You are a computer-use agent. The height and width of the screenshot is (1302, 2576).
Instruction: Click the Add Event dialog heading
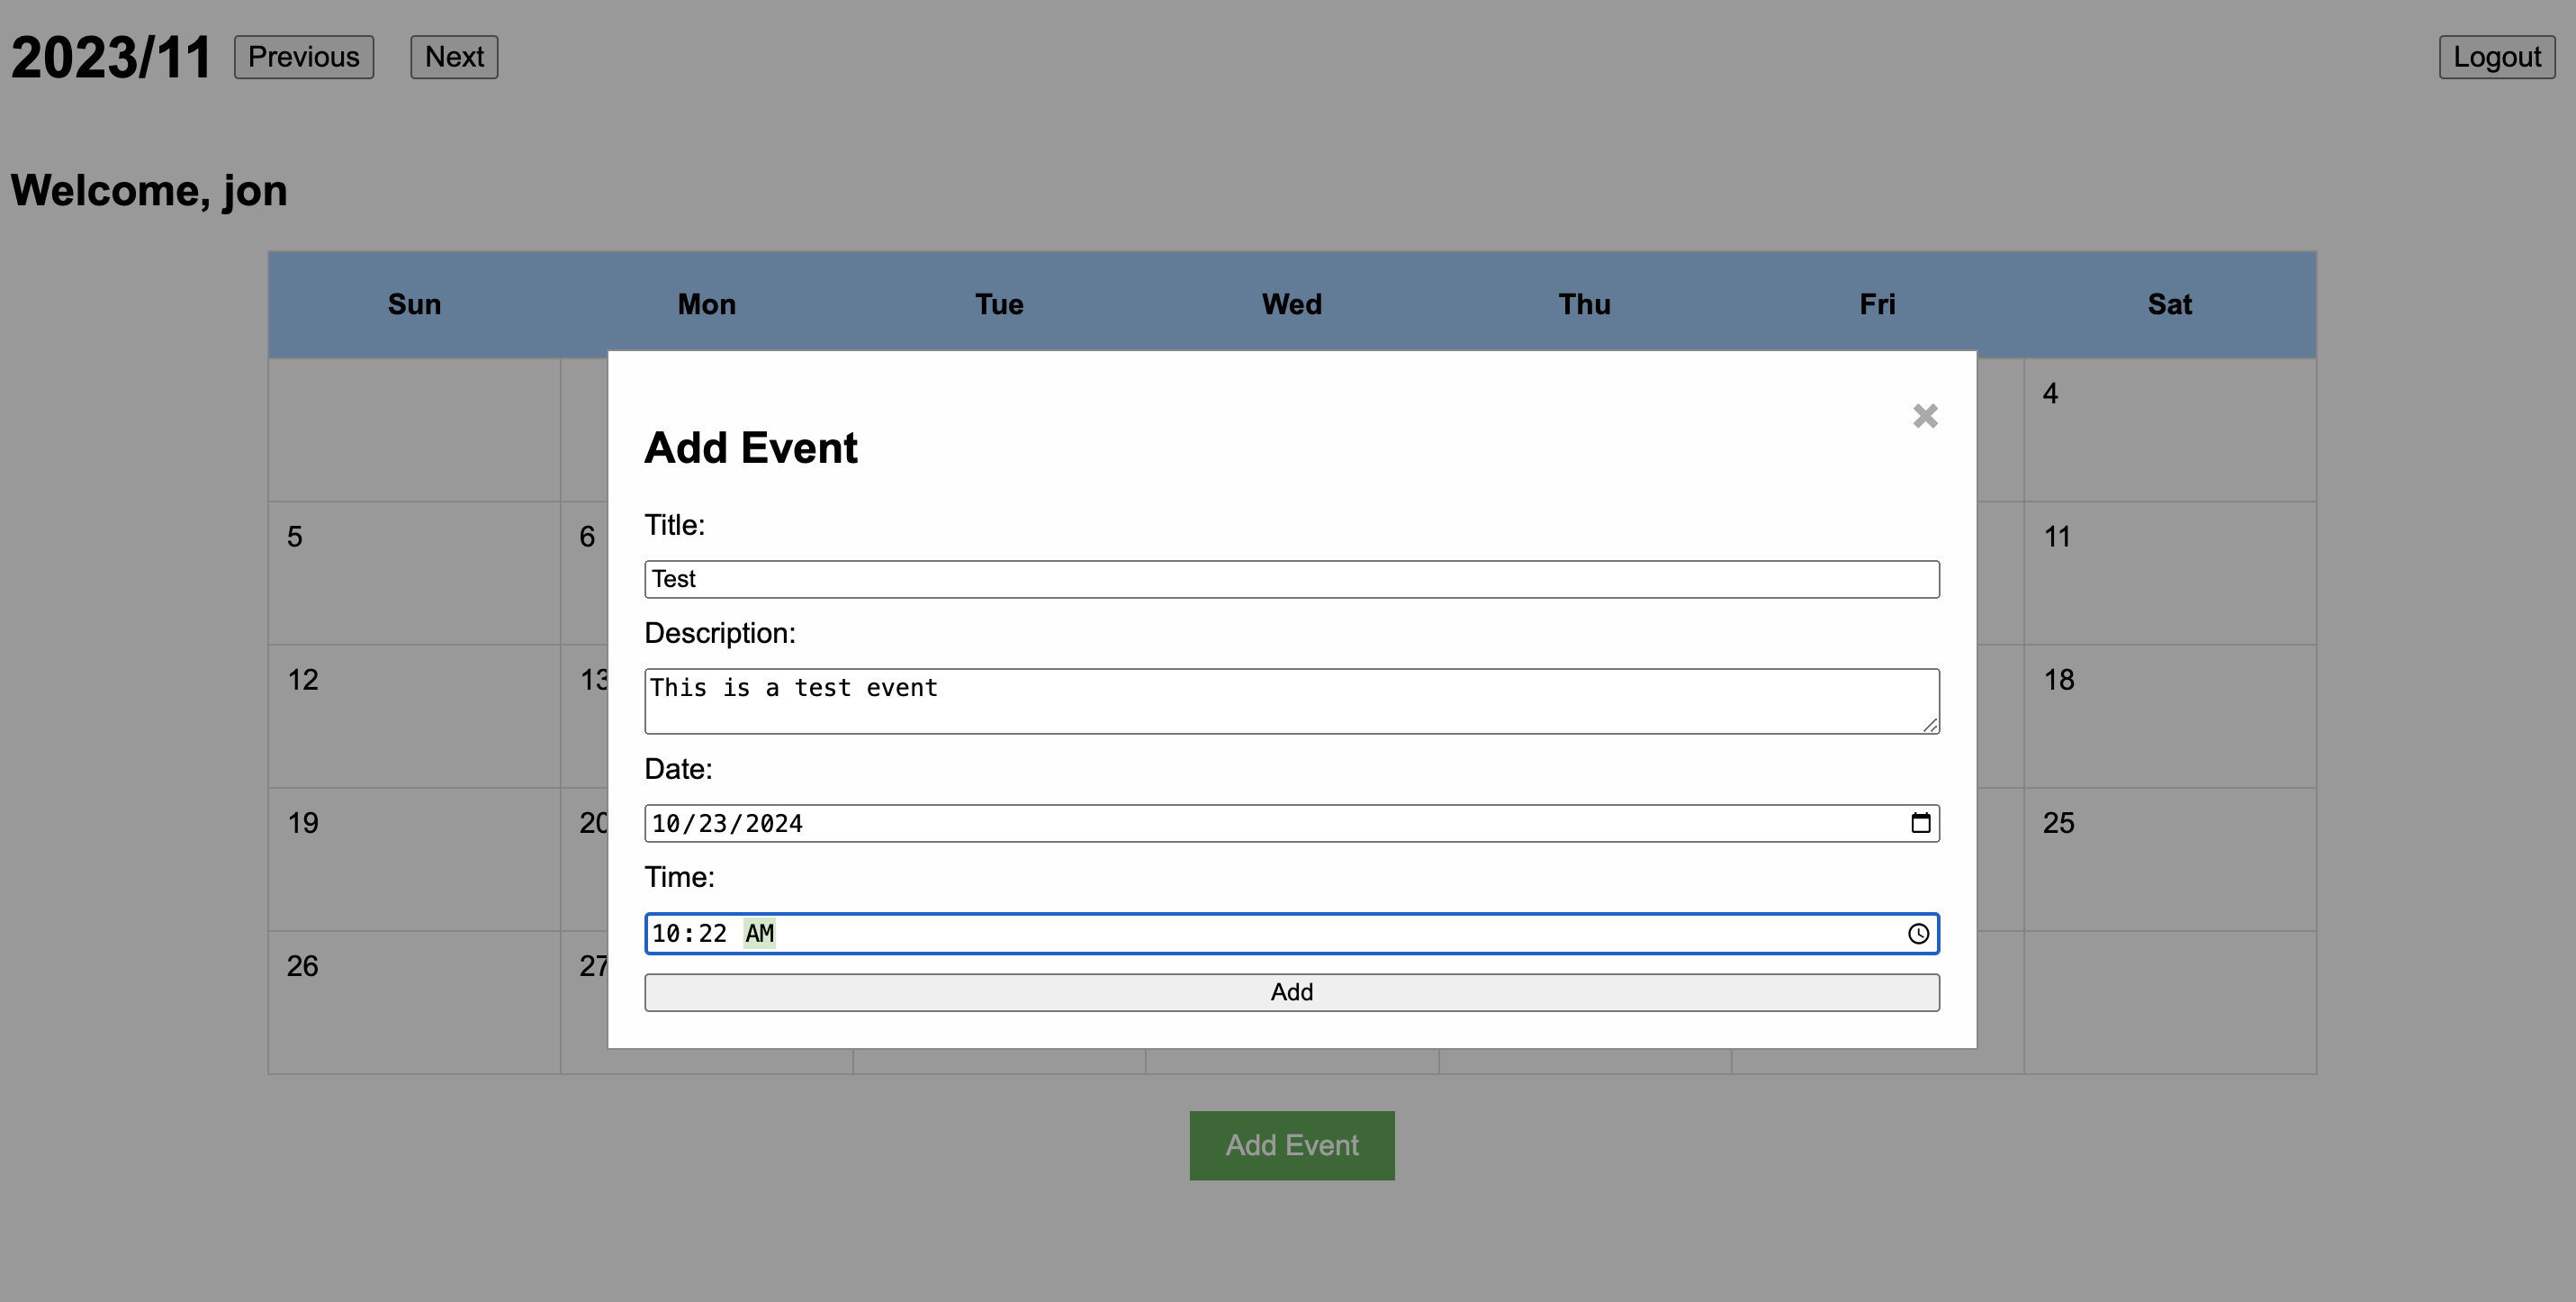[x=751, y=447]
